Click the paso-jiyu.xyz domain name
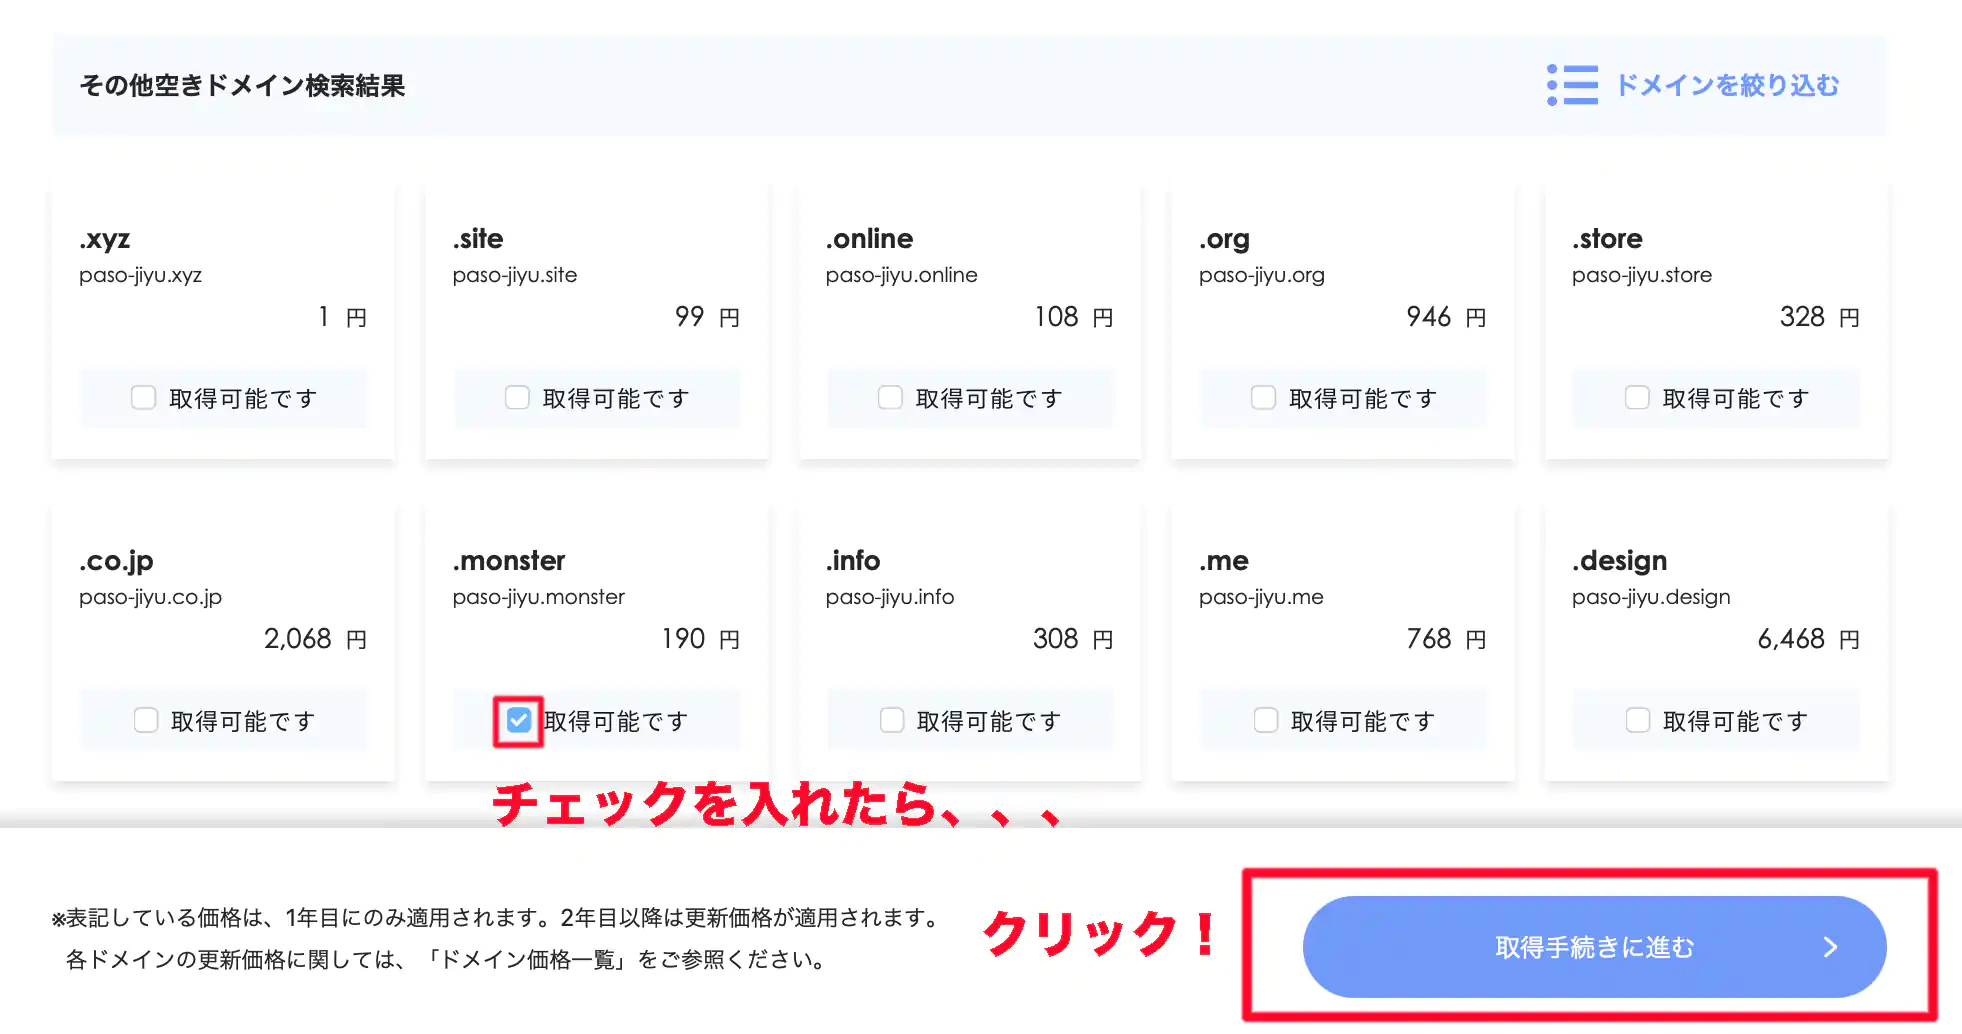This screenshot has height=1034, width=1962. 141,275
